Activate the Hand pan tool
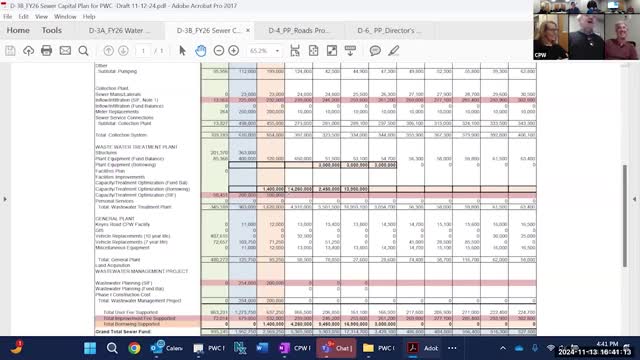Screen dimensions: 640x360 pyautogui.click(x=200, y=51)
